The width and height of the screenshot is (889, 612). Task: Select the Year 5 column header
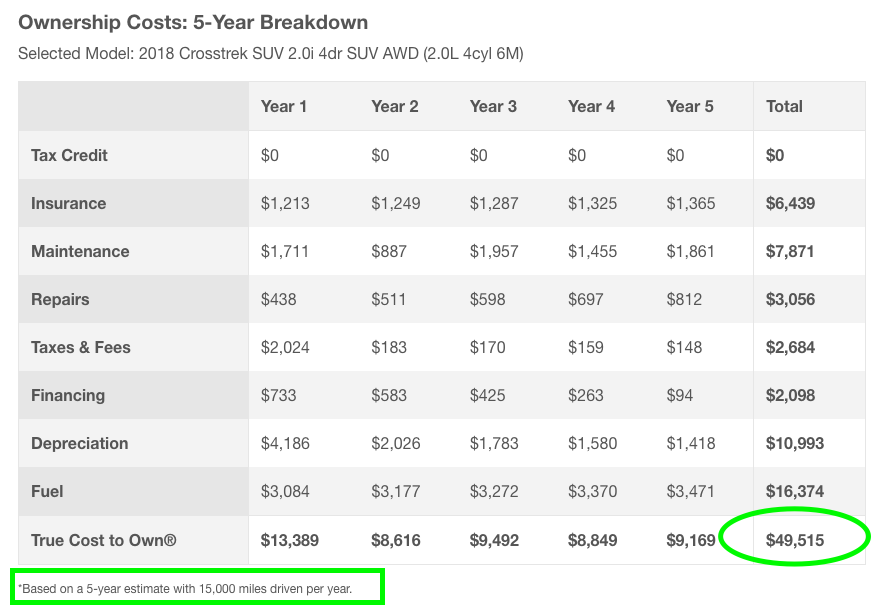pos(690,106)
